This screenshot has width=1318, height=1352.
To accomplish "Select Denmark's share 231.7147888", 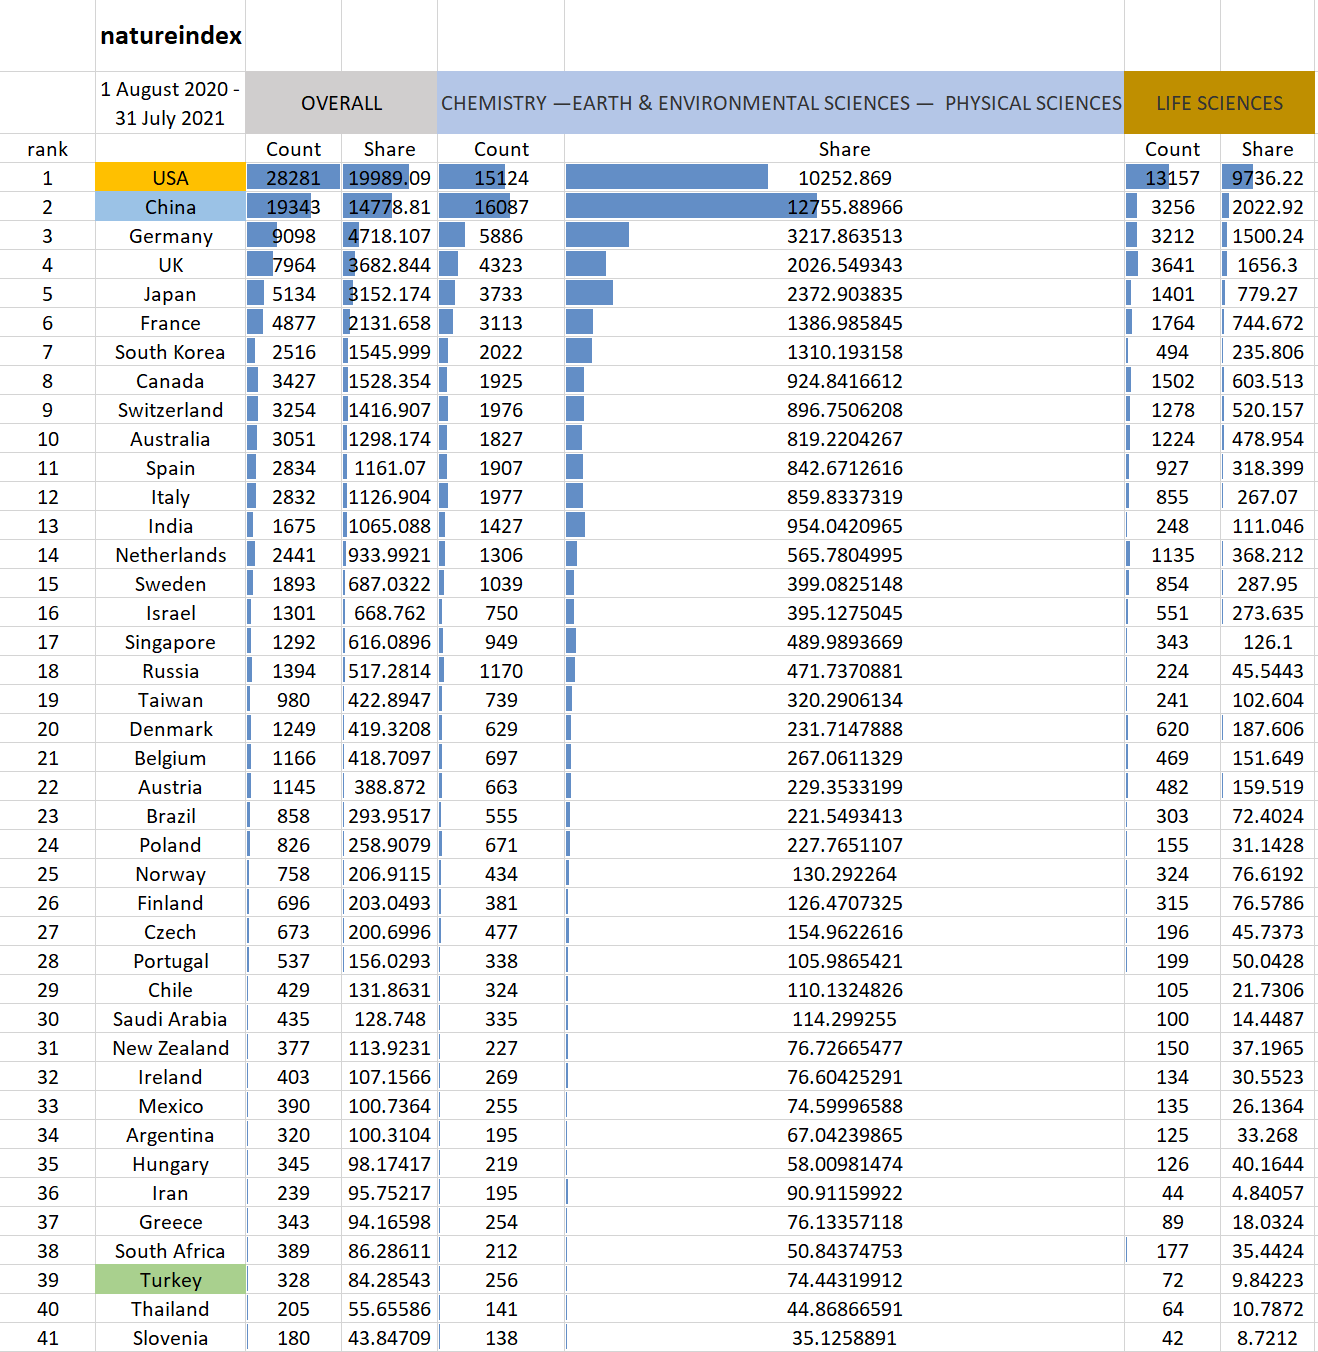I will coord(845,729).
